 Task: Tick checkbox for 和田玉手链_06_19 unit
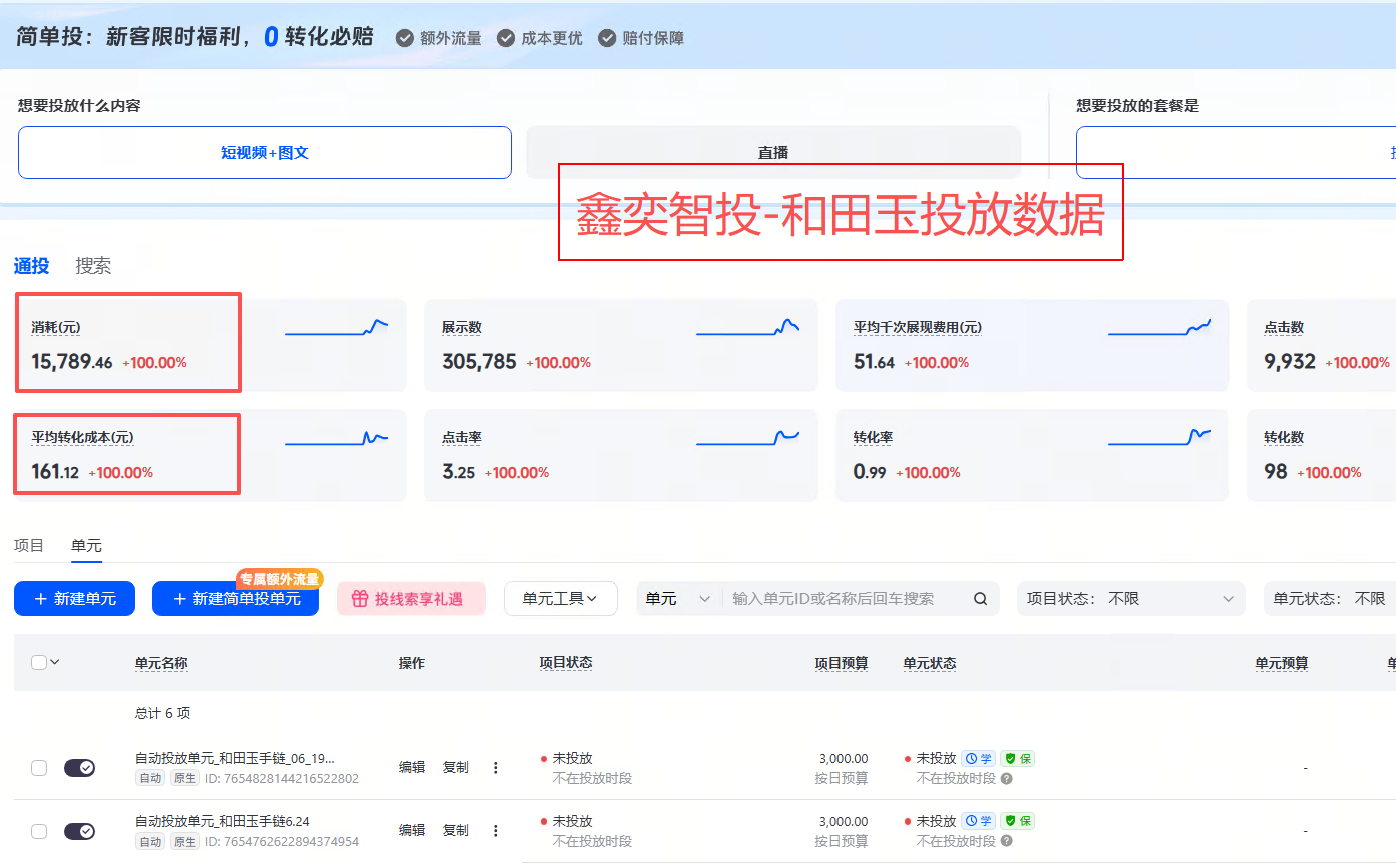[39, 768]
